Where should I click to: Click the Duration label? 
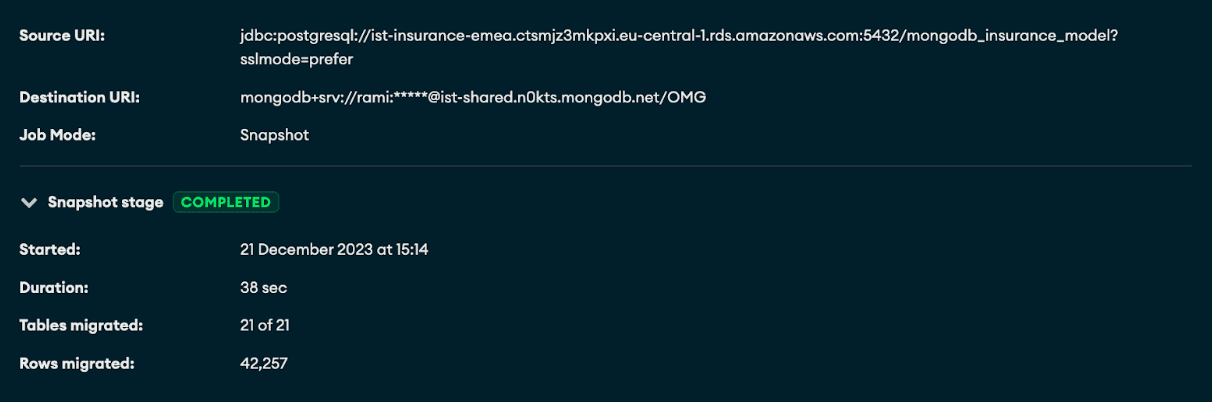(54, 288)
